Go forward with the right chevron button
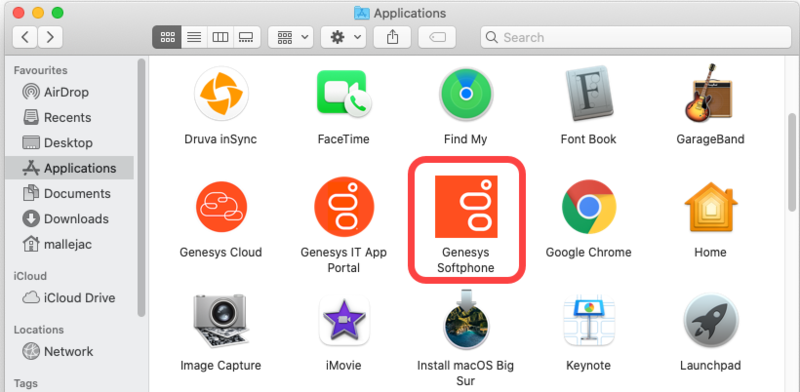 50,37
